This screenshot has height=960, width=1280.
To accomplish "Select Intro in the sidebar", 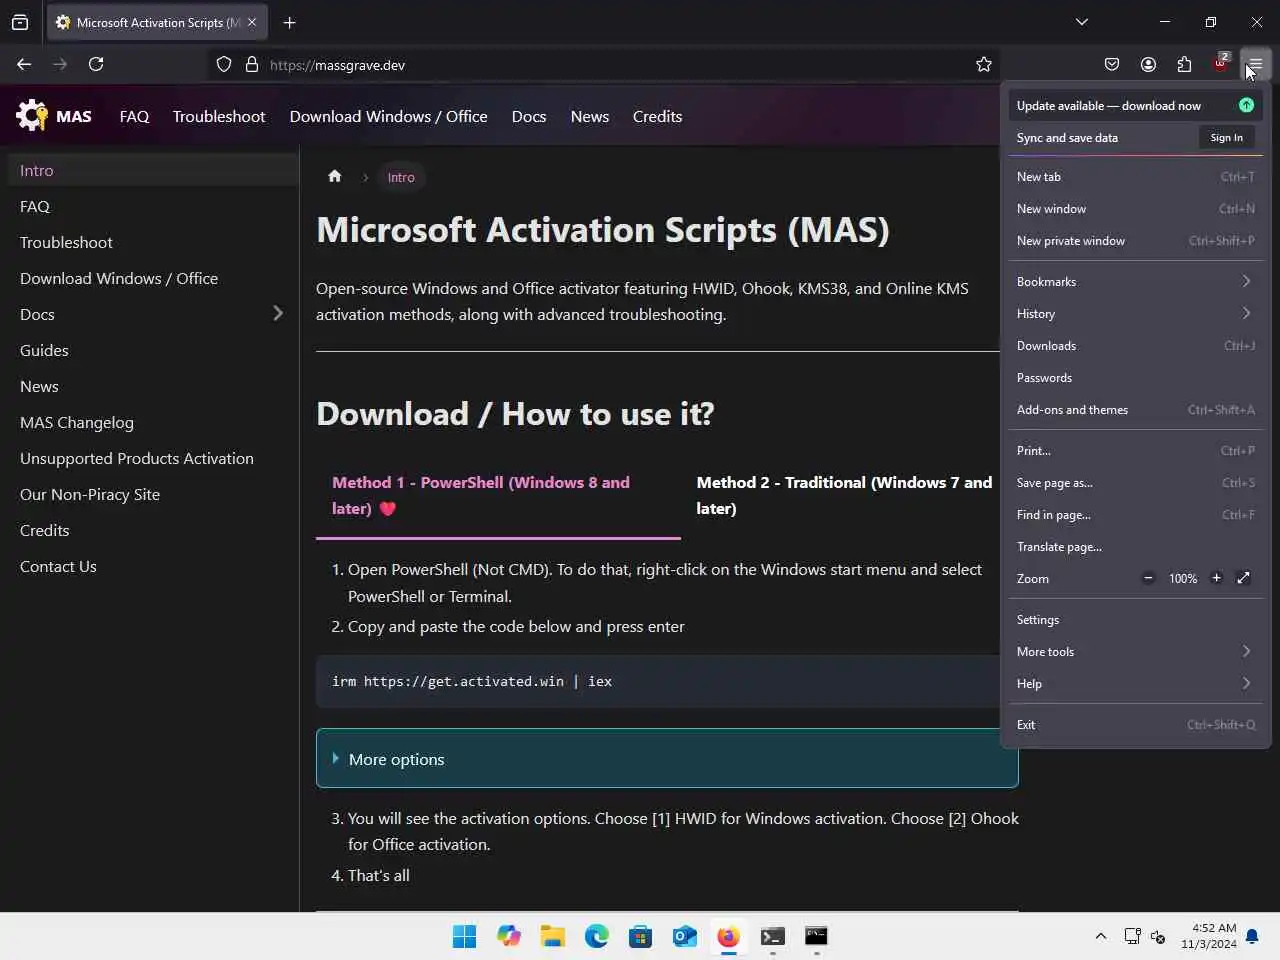I will point(153,170).
